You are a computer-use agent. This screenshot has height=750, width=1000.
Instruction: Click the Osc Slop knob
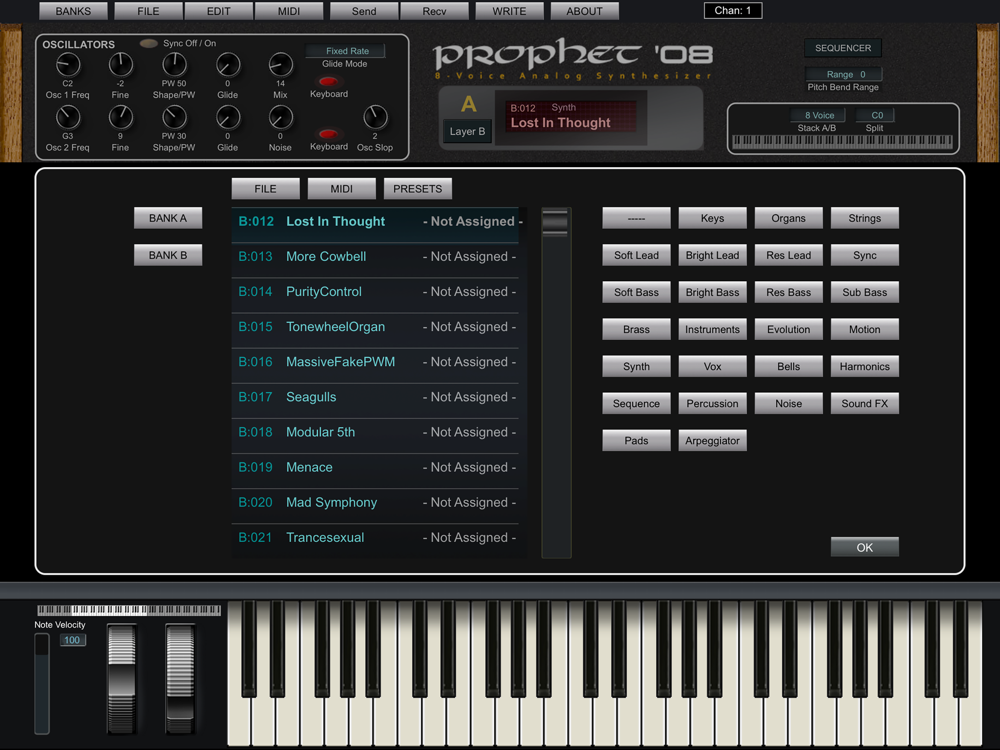click(x=375, y=117)
